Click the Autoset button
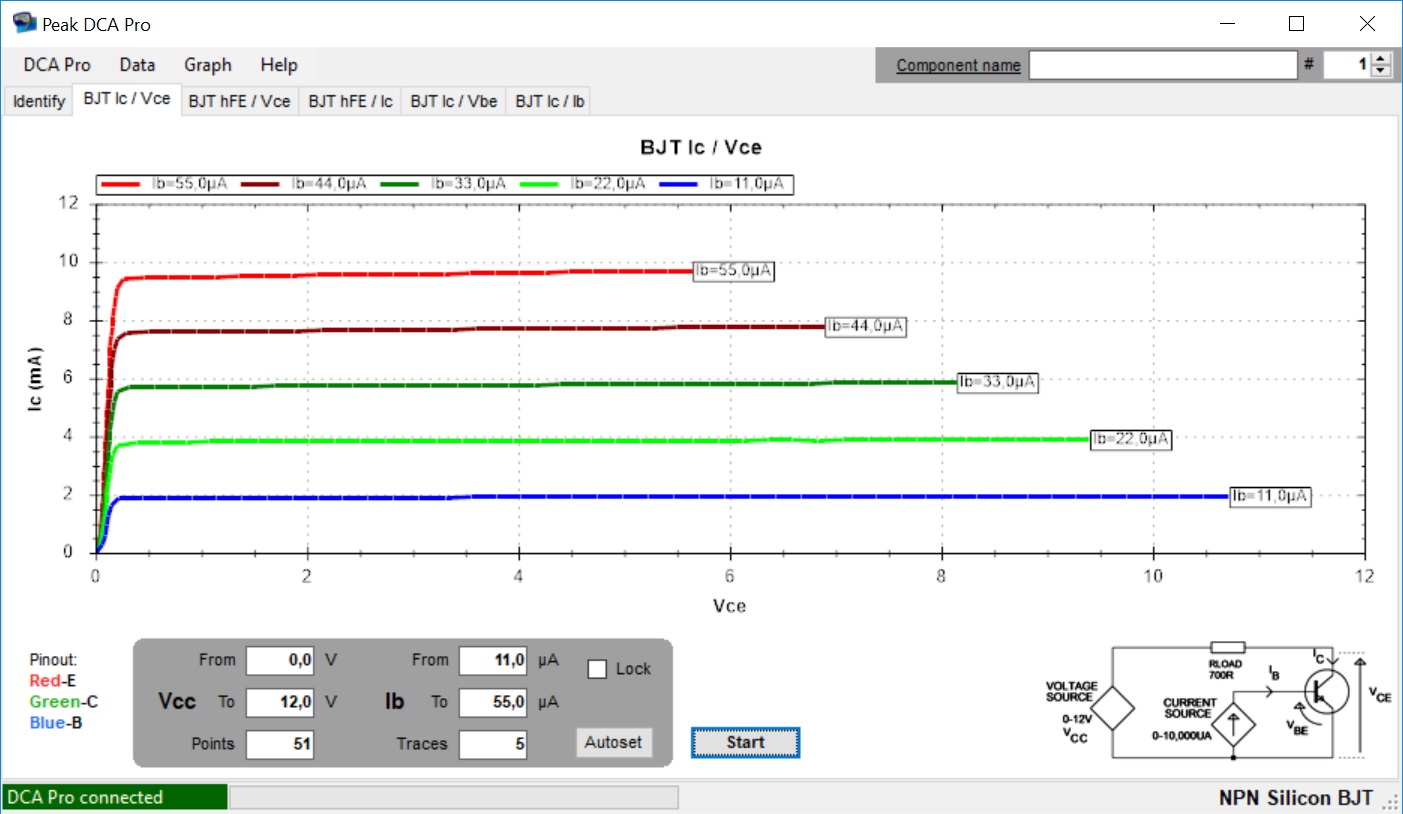1403x814 pixels. coord(613,743)
